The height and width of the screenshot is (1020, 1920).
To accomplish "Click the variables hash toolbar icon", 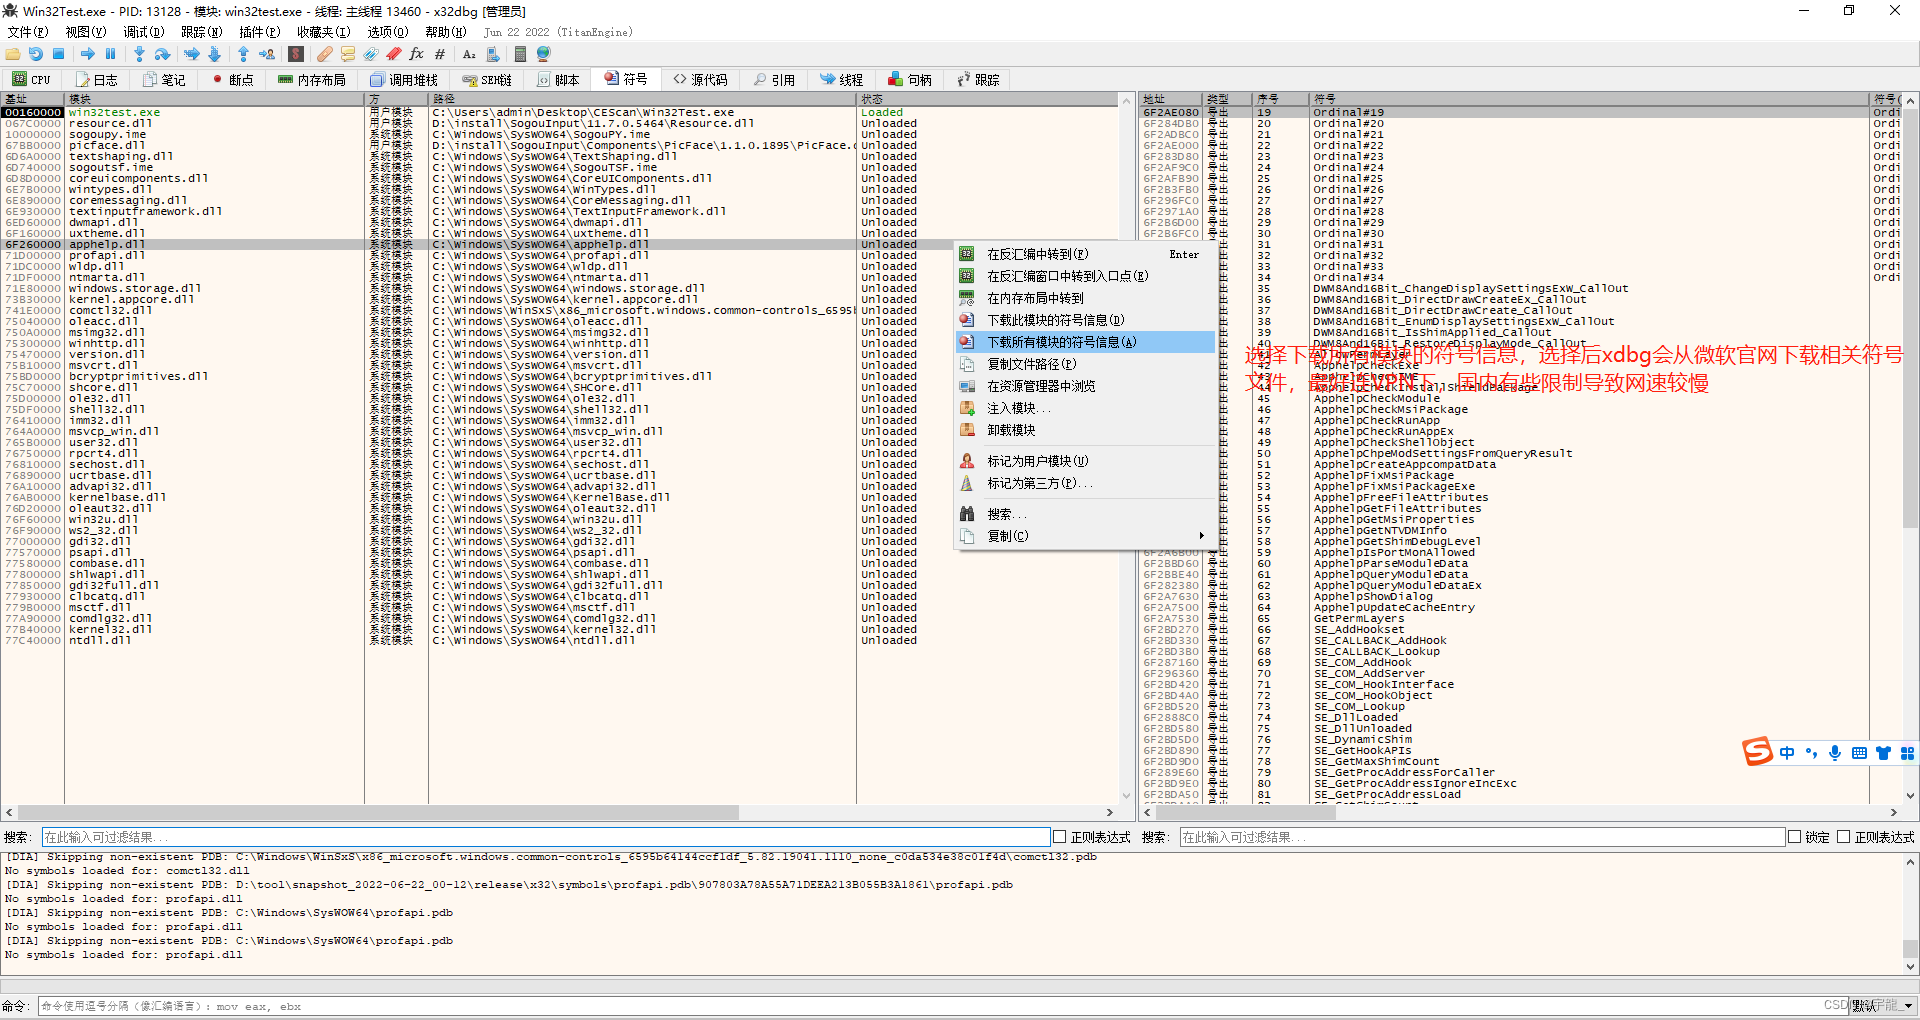I will coord(440,54).
